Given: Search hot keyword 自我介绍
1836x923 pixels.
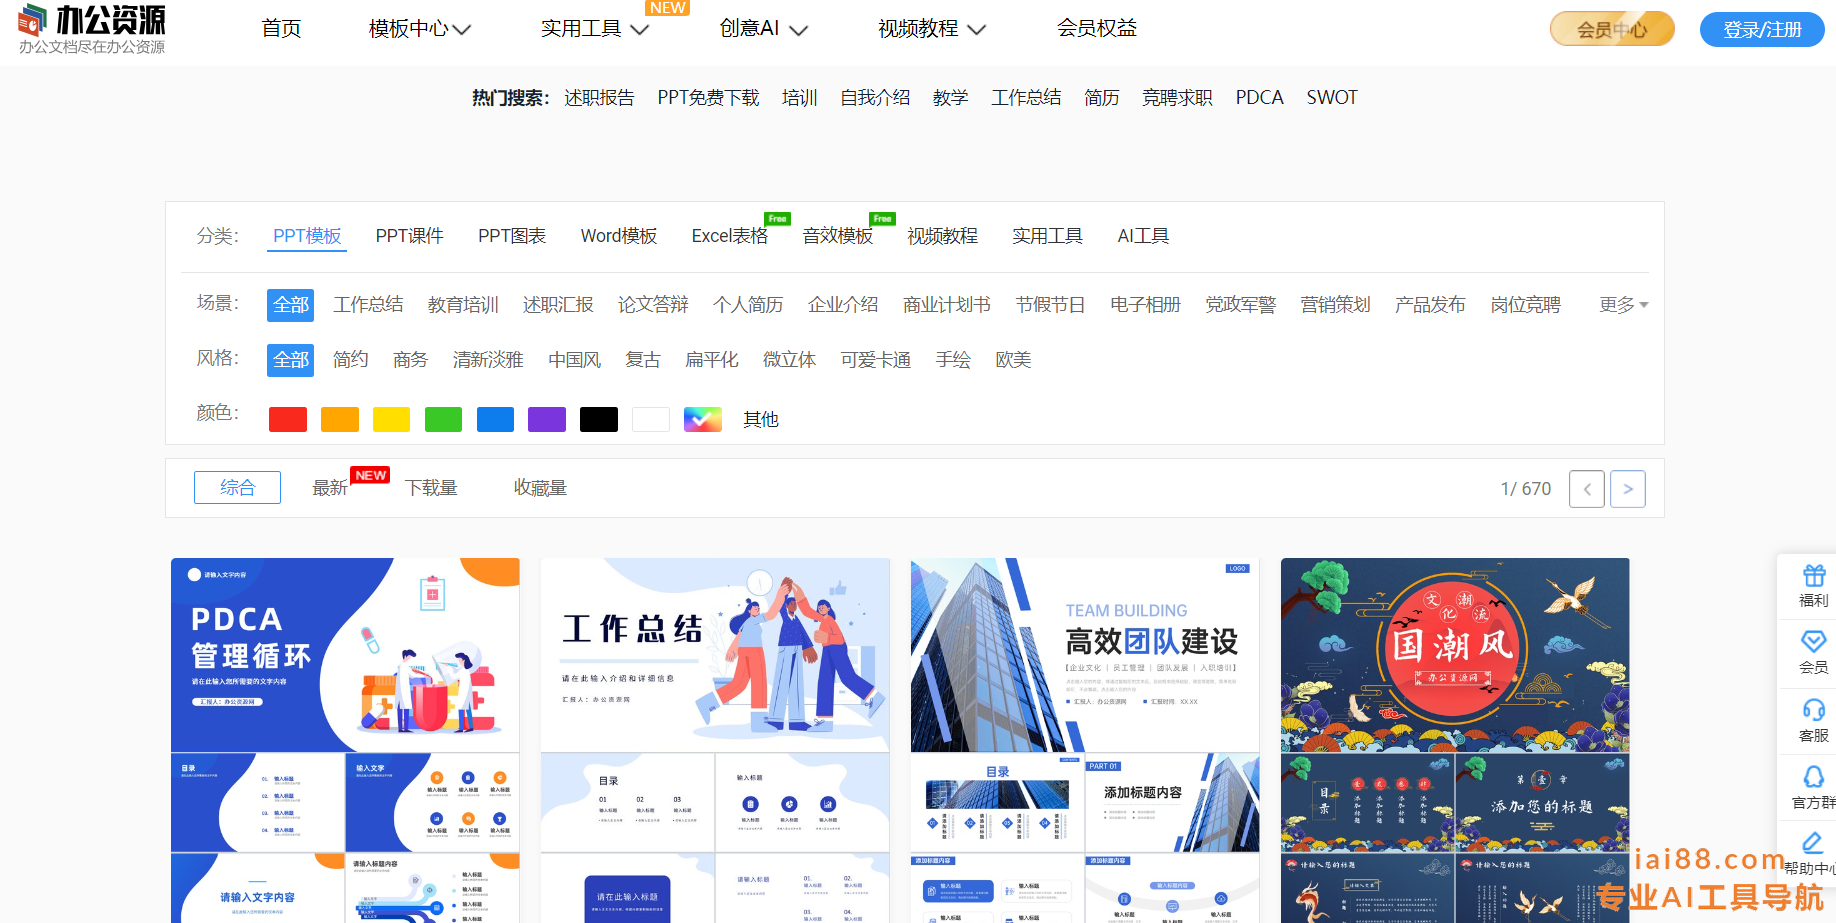Looking at the screenshot, I should (875, 98).
